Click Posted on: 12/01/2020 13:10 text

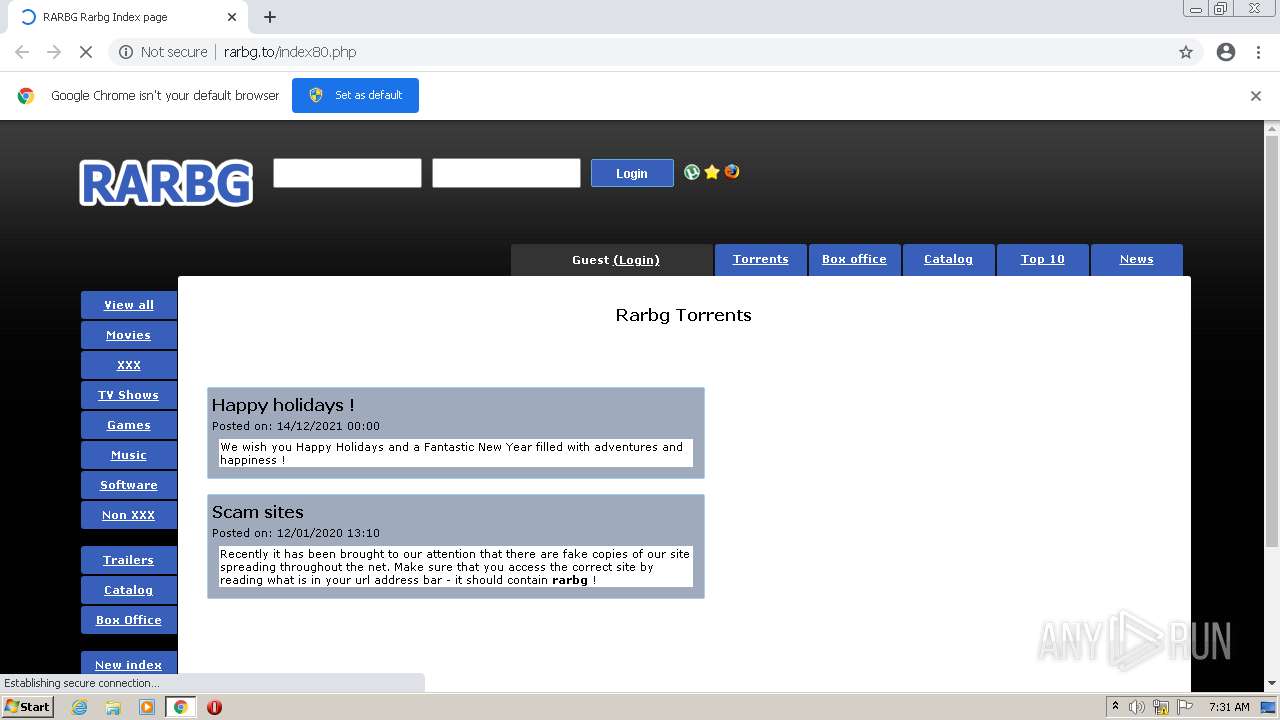coord(296,533)
